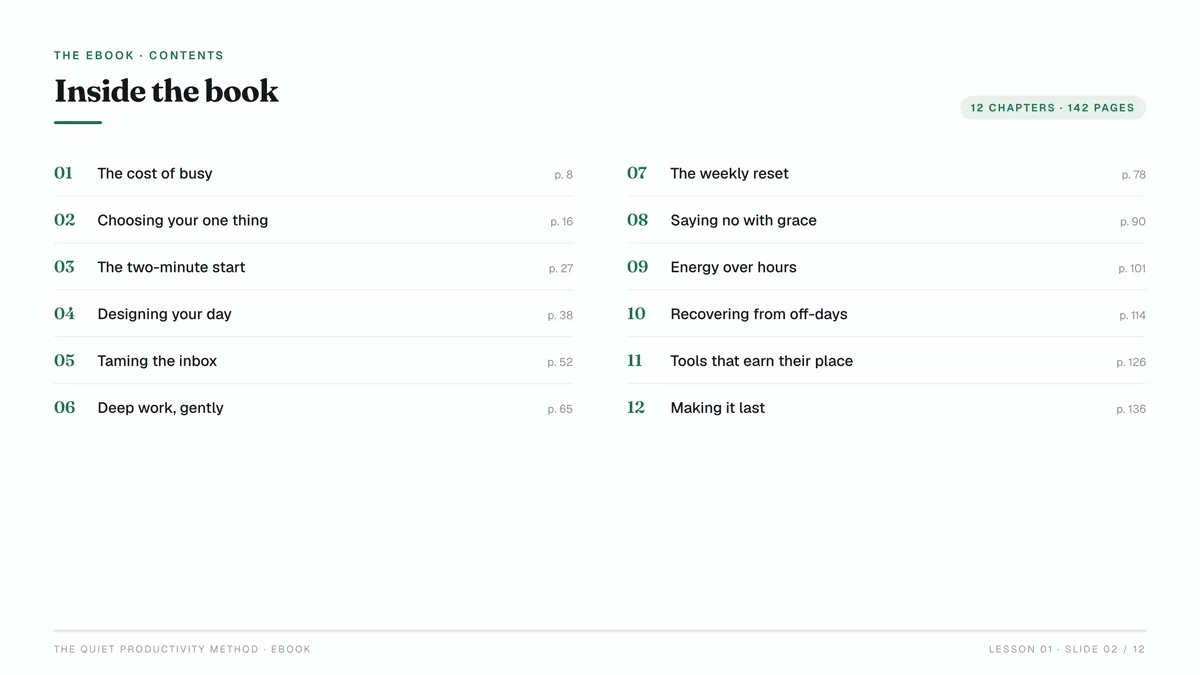Click the 12 Chapters · 142 Pages badge
This screenshot has height=675, width=1200.
[1053, 107]
